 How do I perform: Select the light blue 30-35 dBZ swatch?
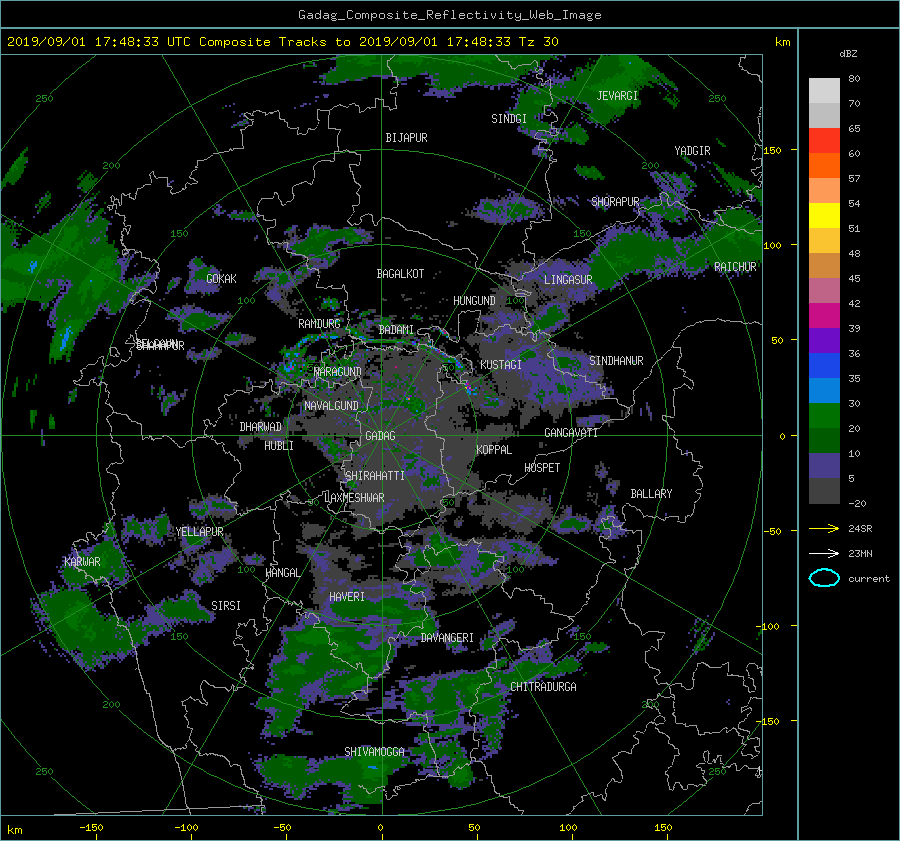tap(824, 390)
